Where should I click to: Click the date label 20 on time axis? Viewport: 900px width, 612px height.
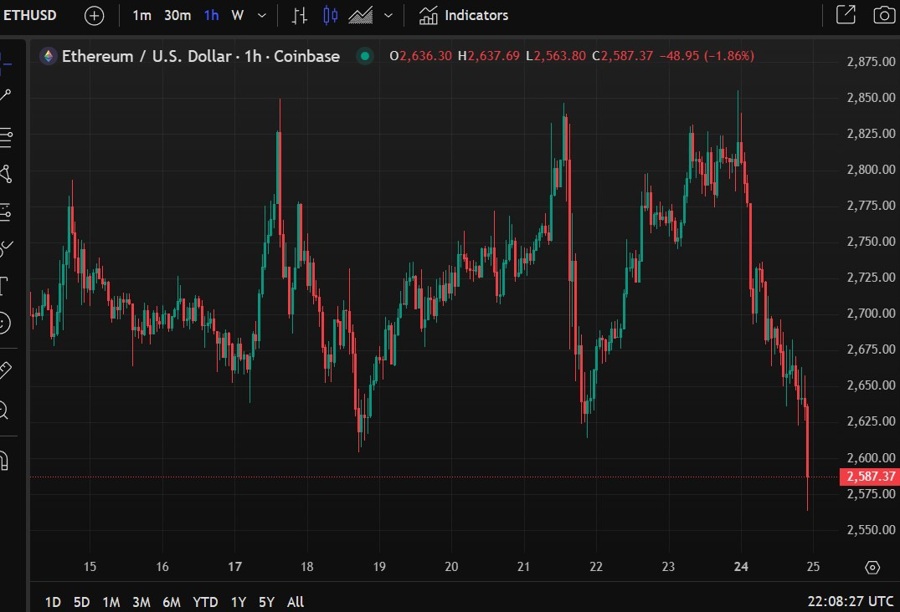pyautogui.click(x=451, y=567)
